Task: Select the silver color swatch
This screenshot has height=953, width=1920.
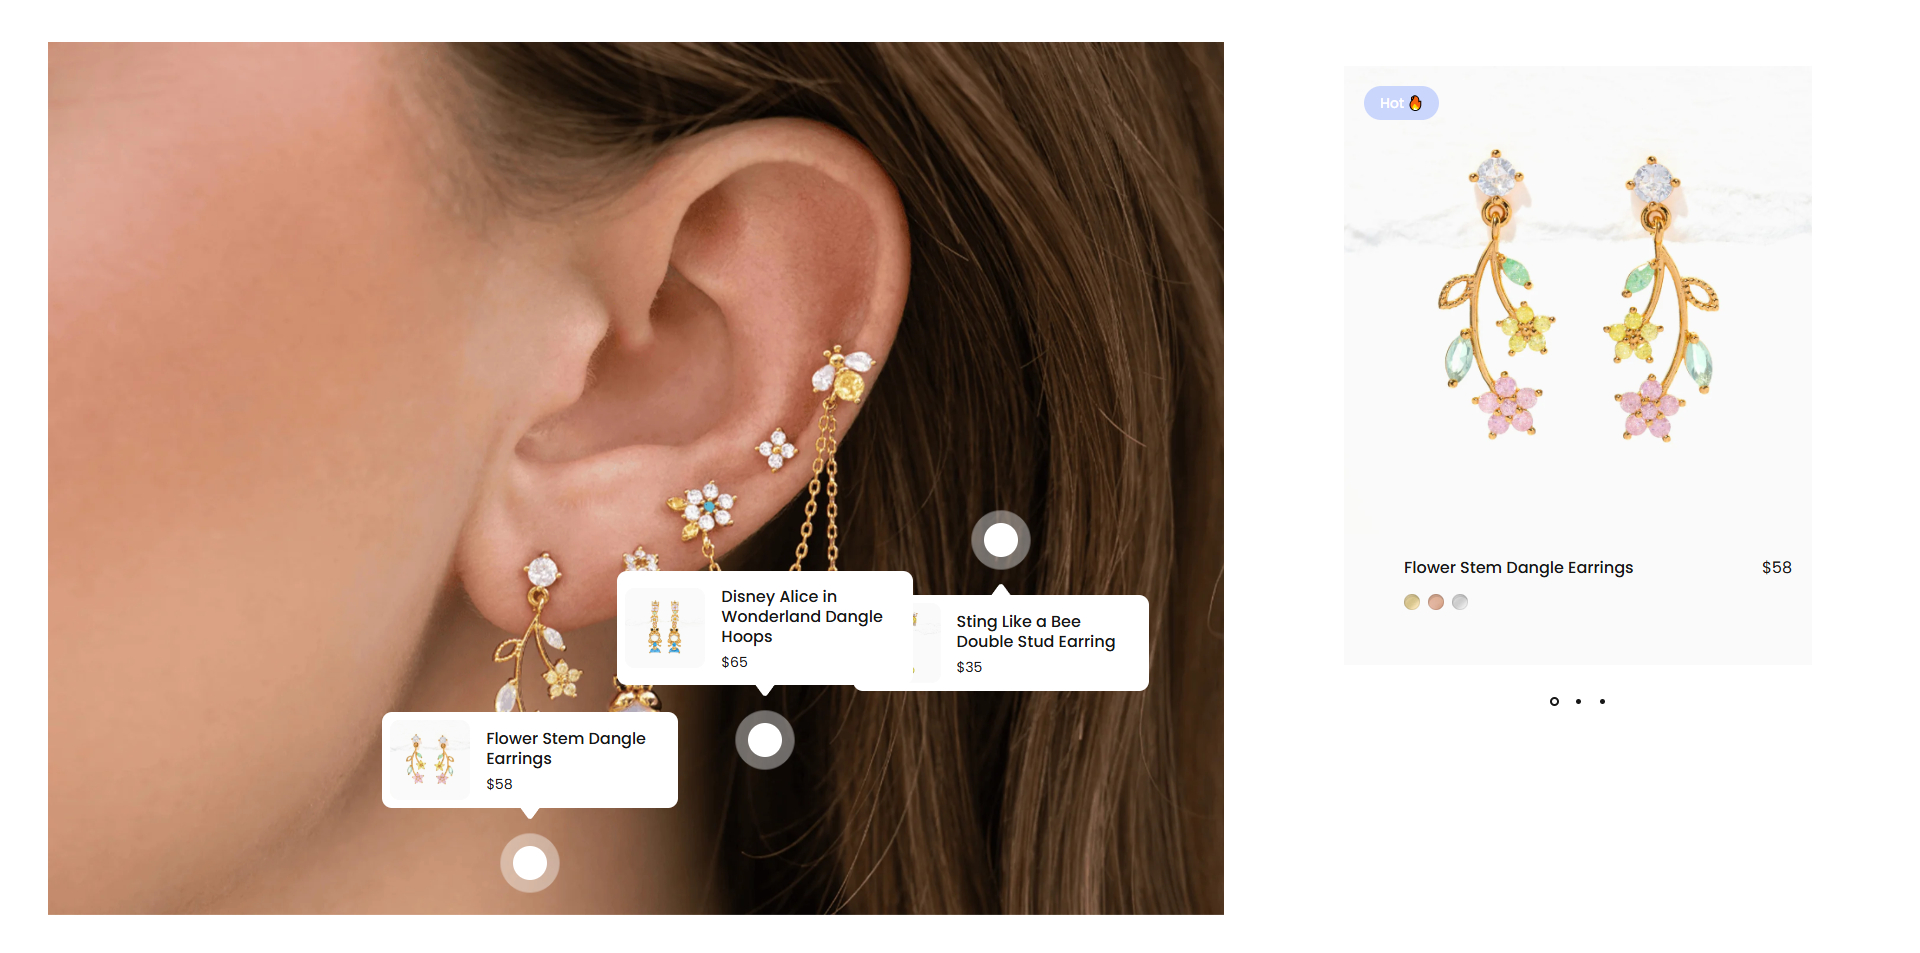Action: [x=1460, y=602]
